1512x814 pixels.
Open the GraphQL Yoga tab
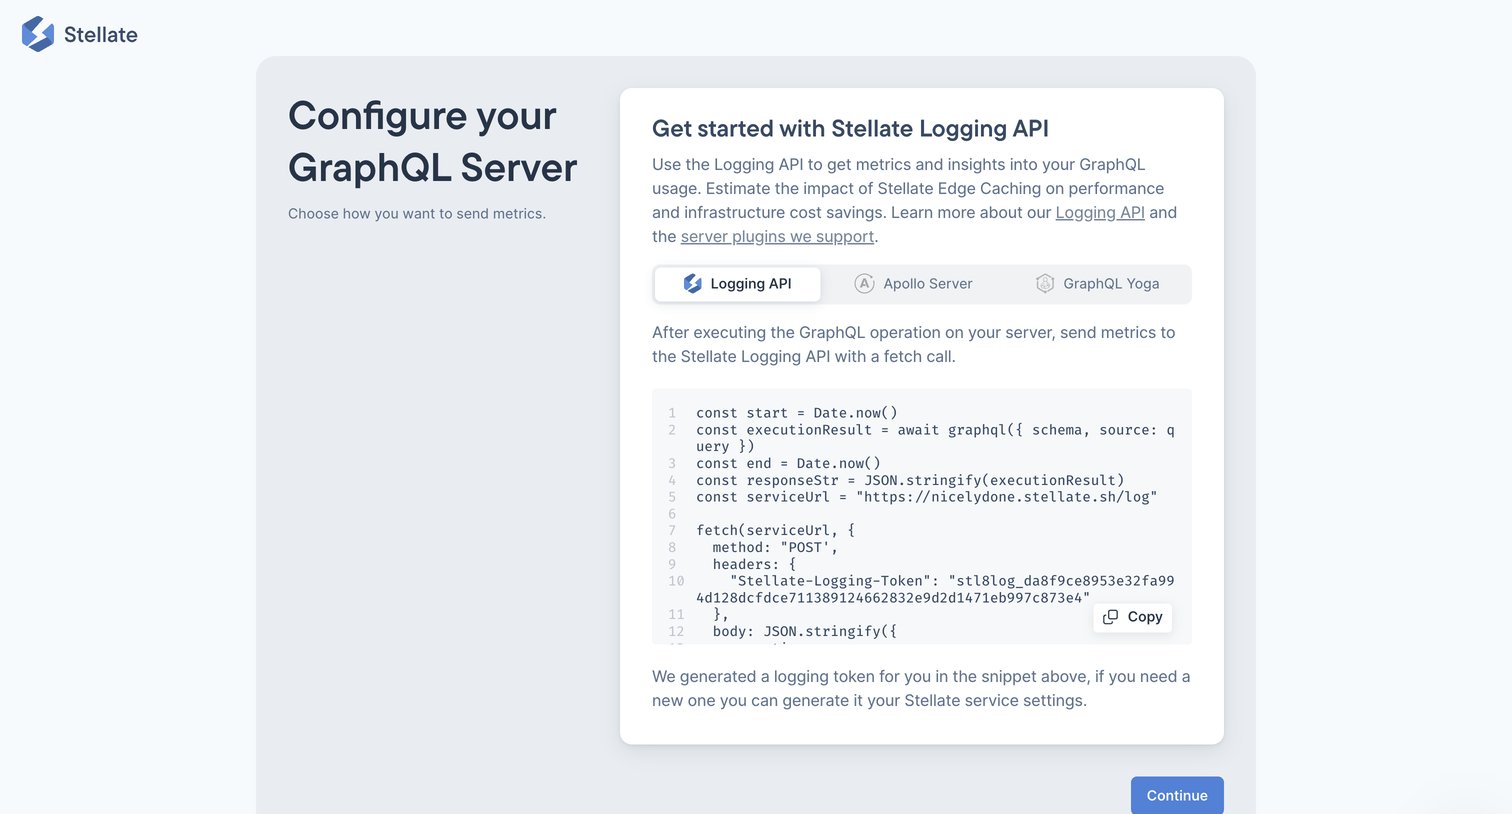coord(1097,284)
